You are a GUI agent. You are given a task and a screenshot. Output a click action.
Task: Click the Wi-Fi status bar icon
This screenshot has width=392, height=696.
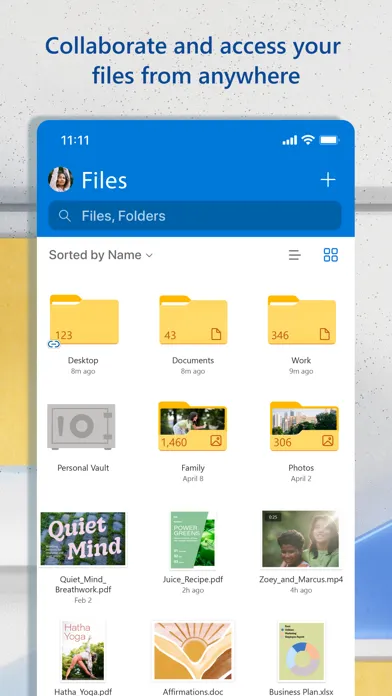coord(308,140)
